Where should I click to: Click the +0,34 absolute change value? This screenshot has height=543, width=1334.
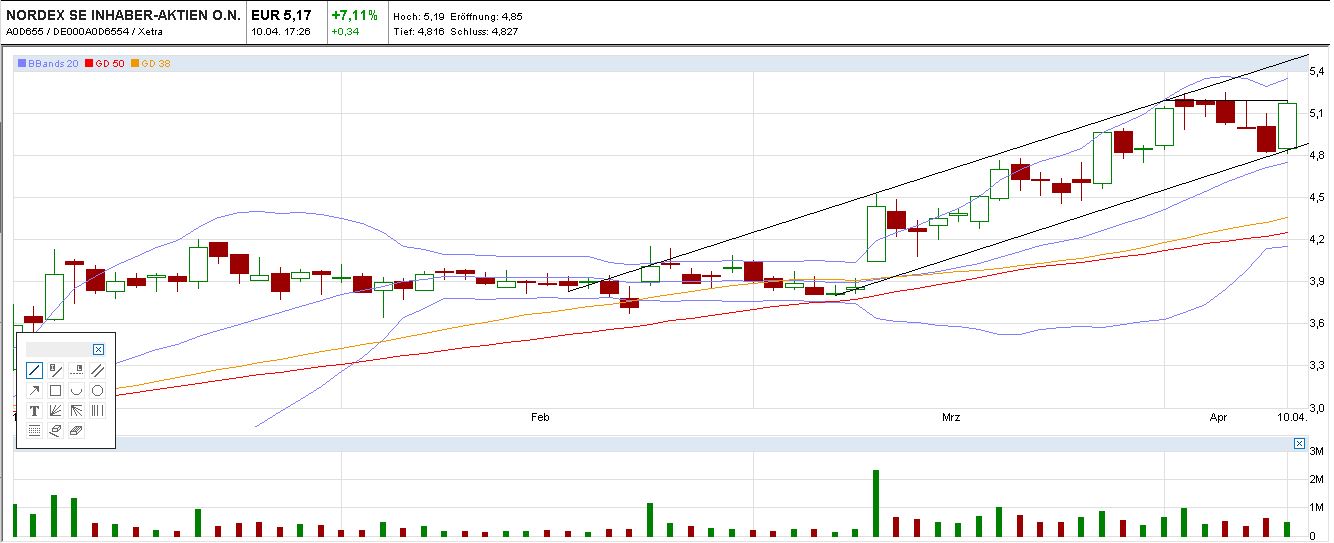tap(346, 32)
